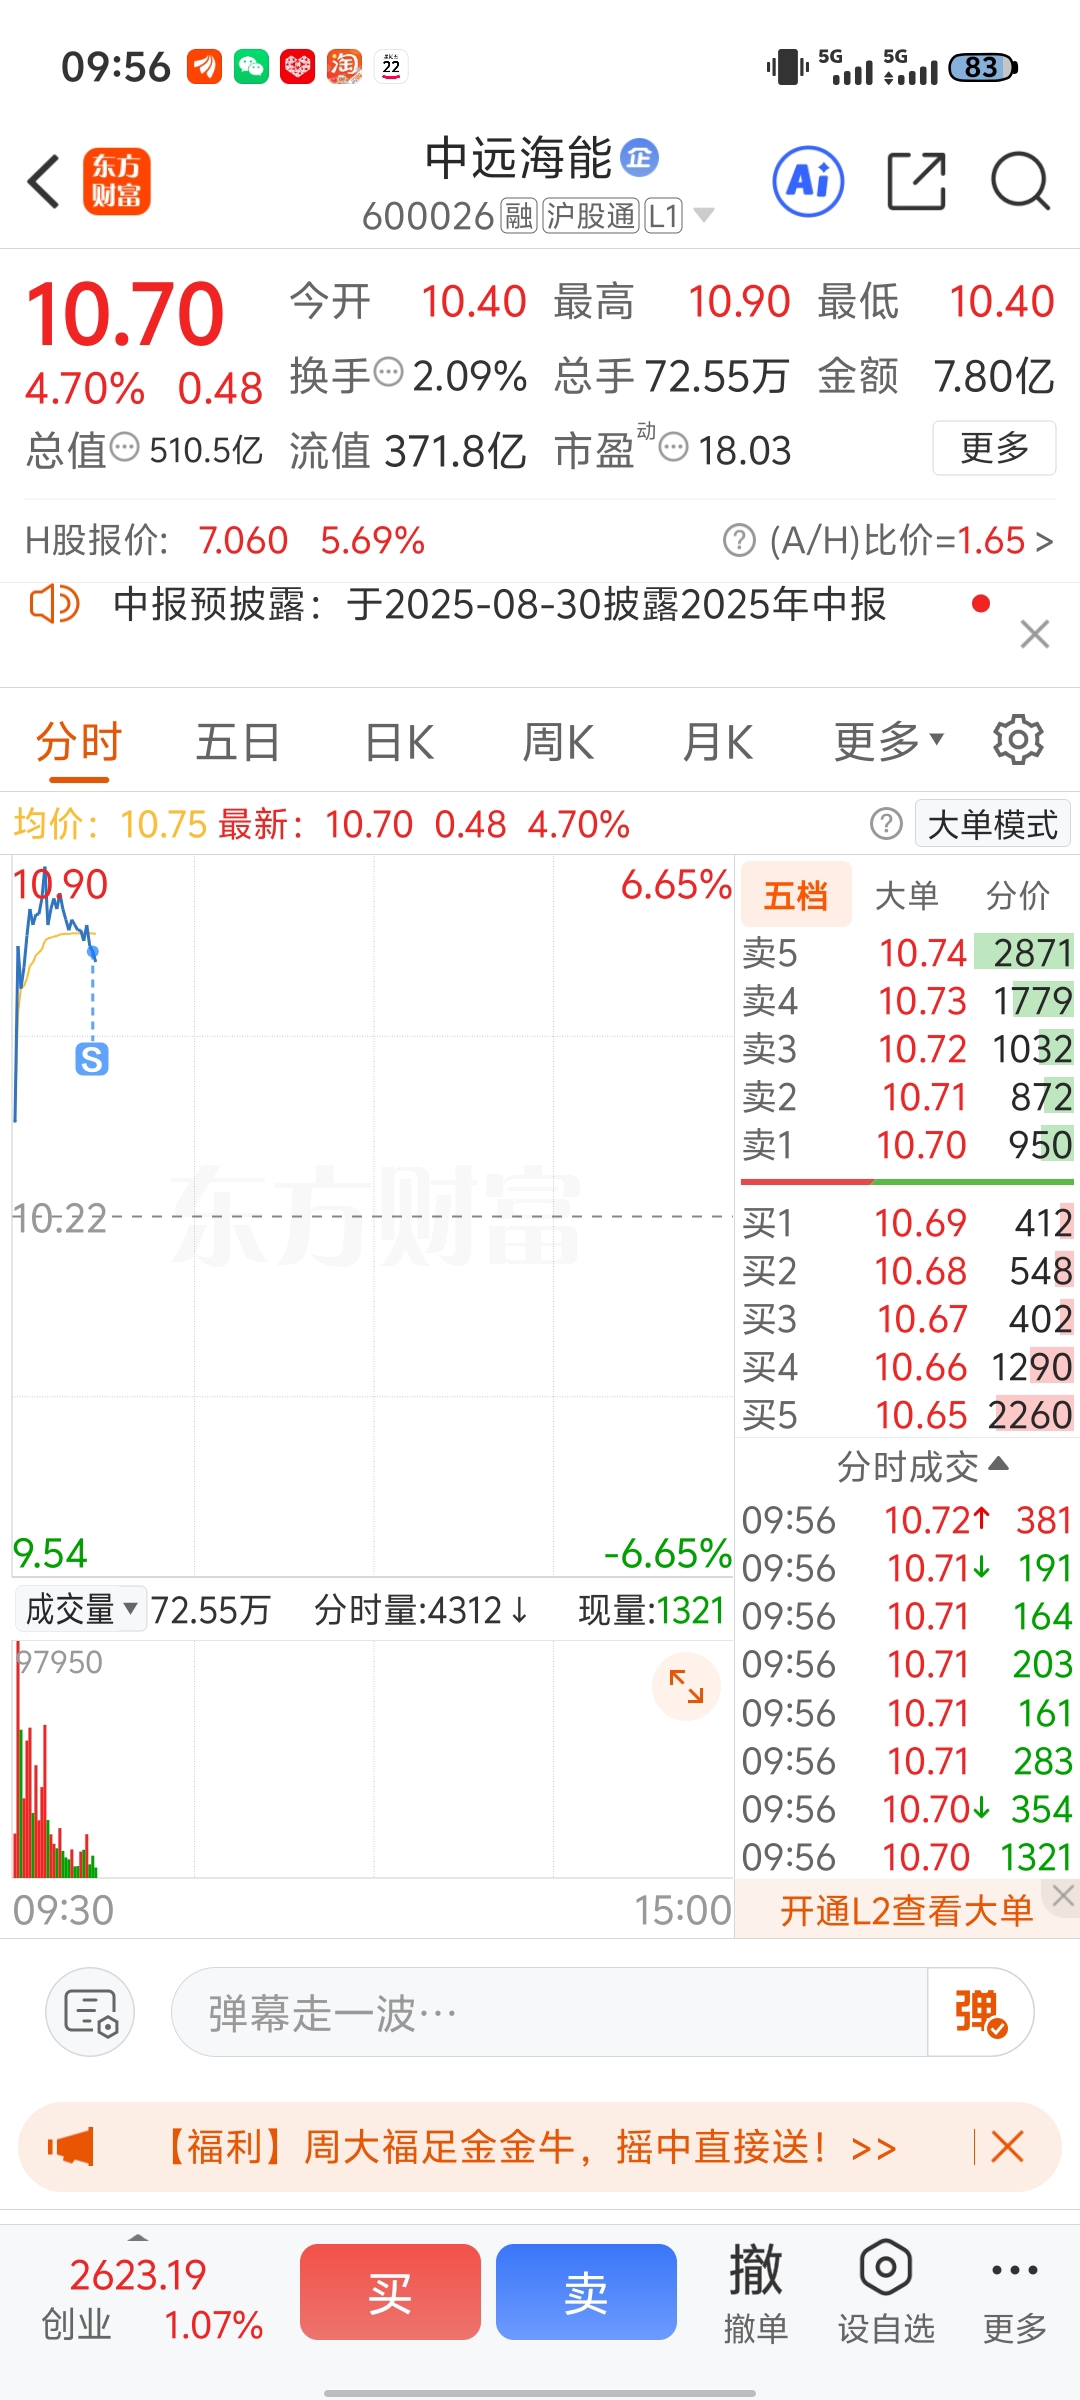Screen dimensions: 1080x2400
Task: Open the 成交量 indicator dropdown
Action: coord(82,1610)
